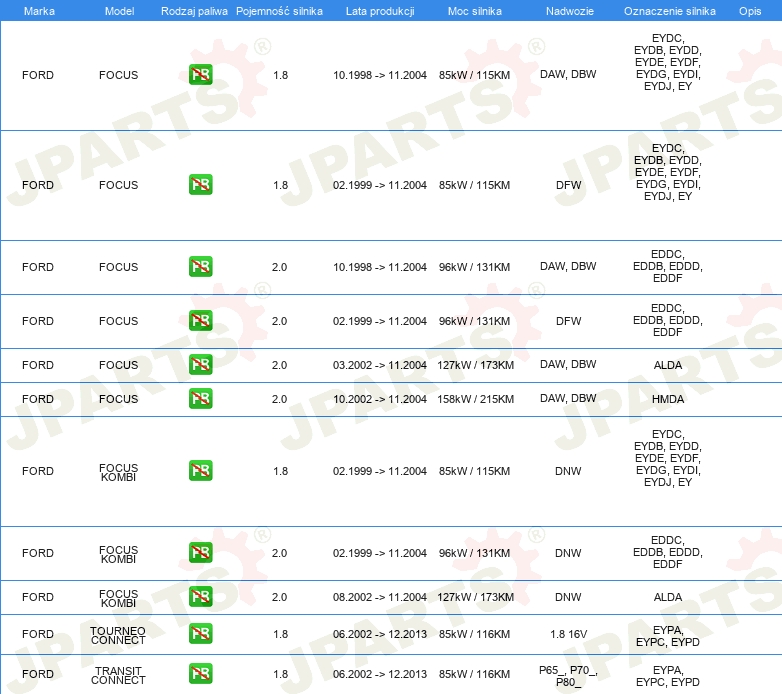Screen dimensions: 782x694
Task: Click the HMDA engine code cell
Action: 668,399
